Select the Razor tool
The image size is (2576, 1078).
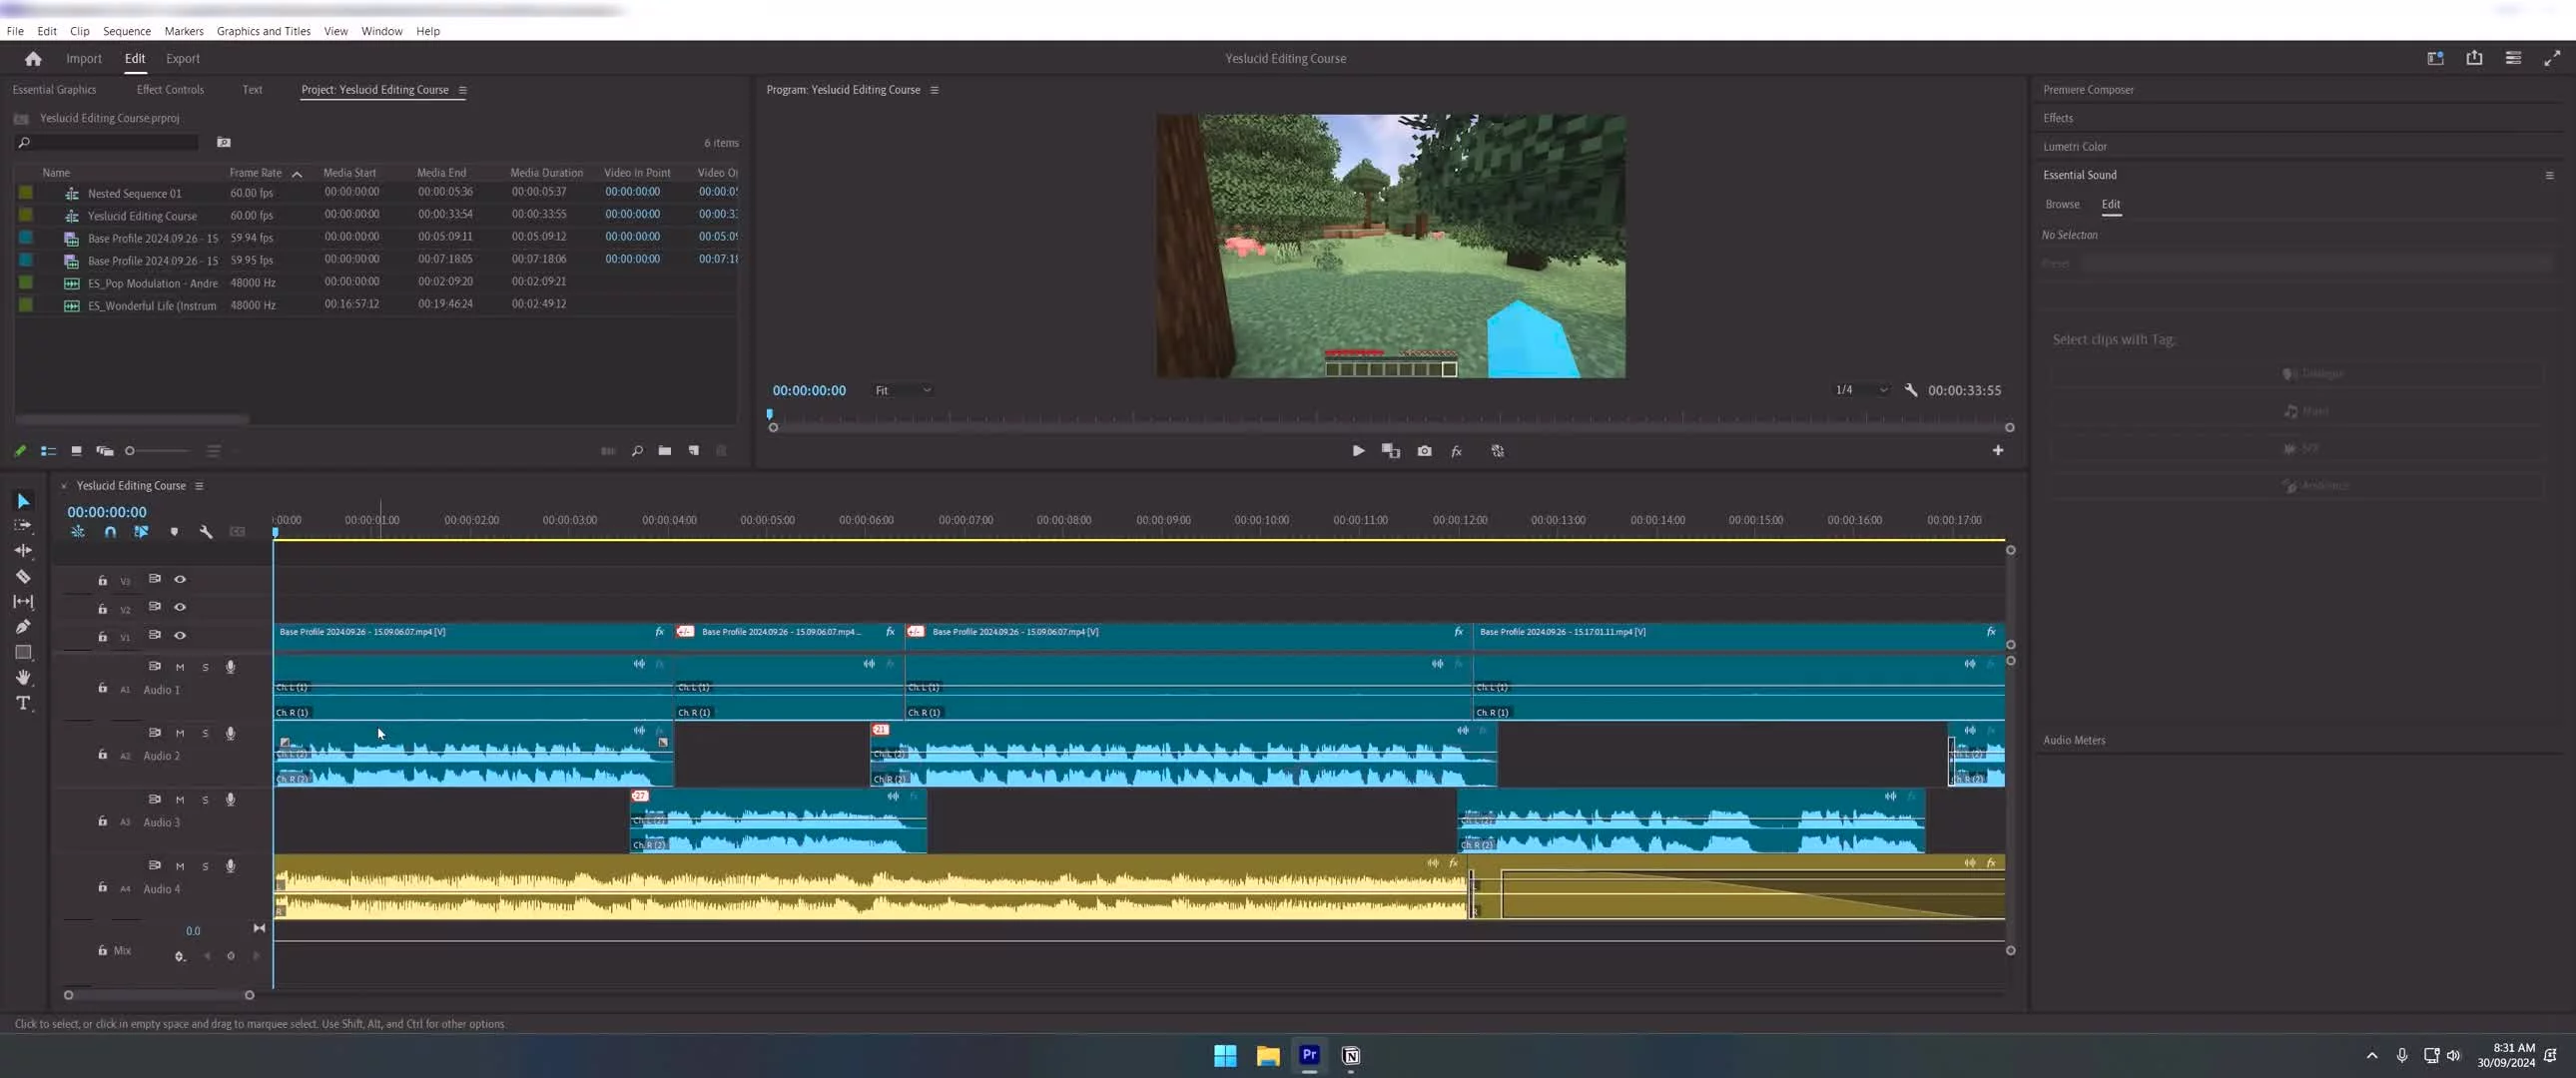coord(23,576)
